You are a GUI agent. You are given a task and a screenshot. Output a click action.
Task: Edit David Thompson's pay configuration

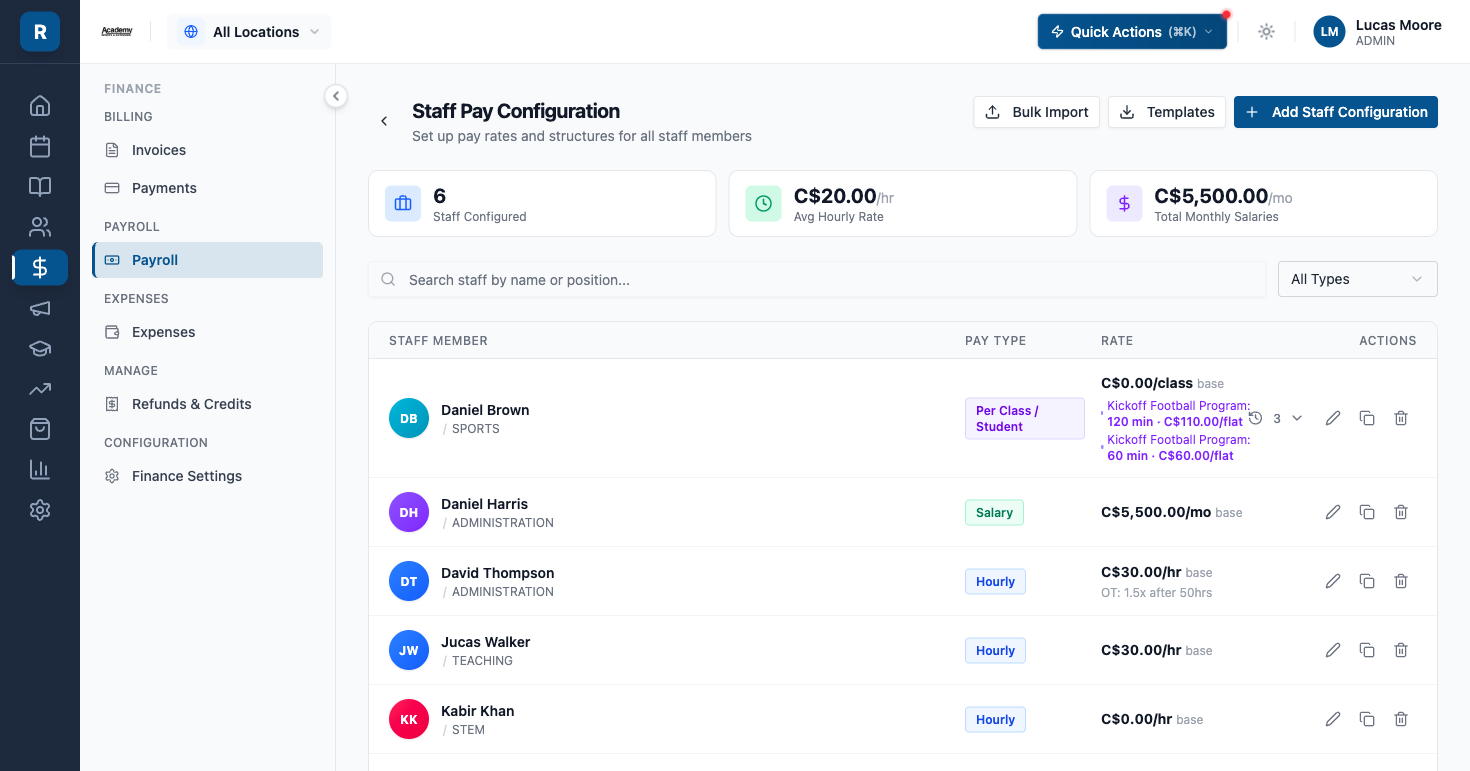click(1333, 581)
